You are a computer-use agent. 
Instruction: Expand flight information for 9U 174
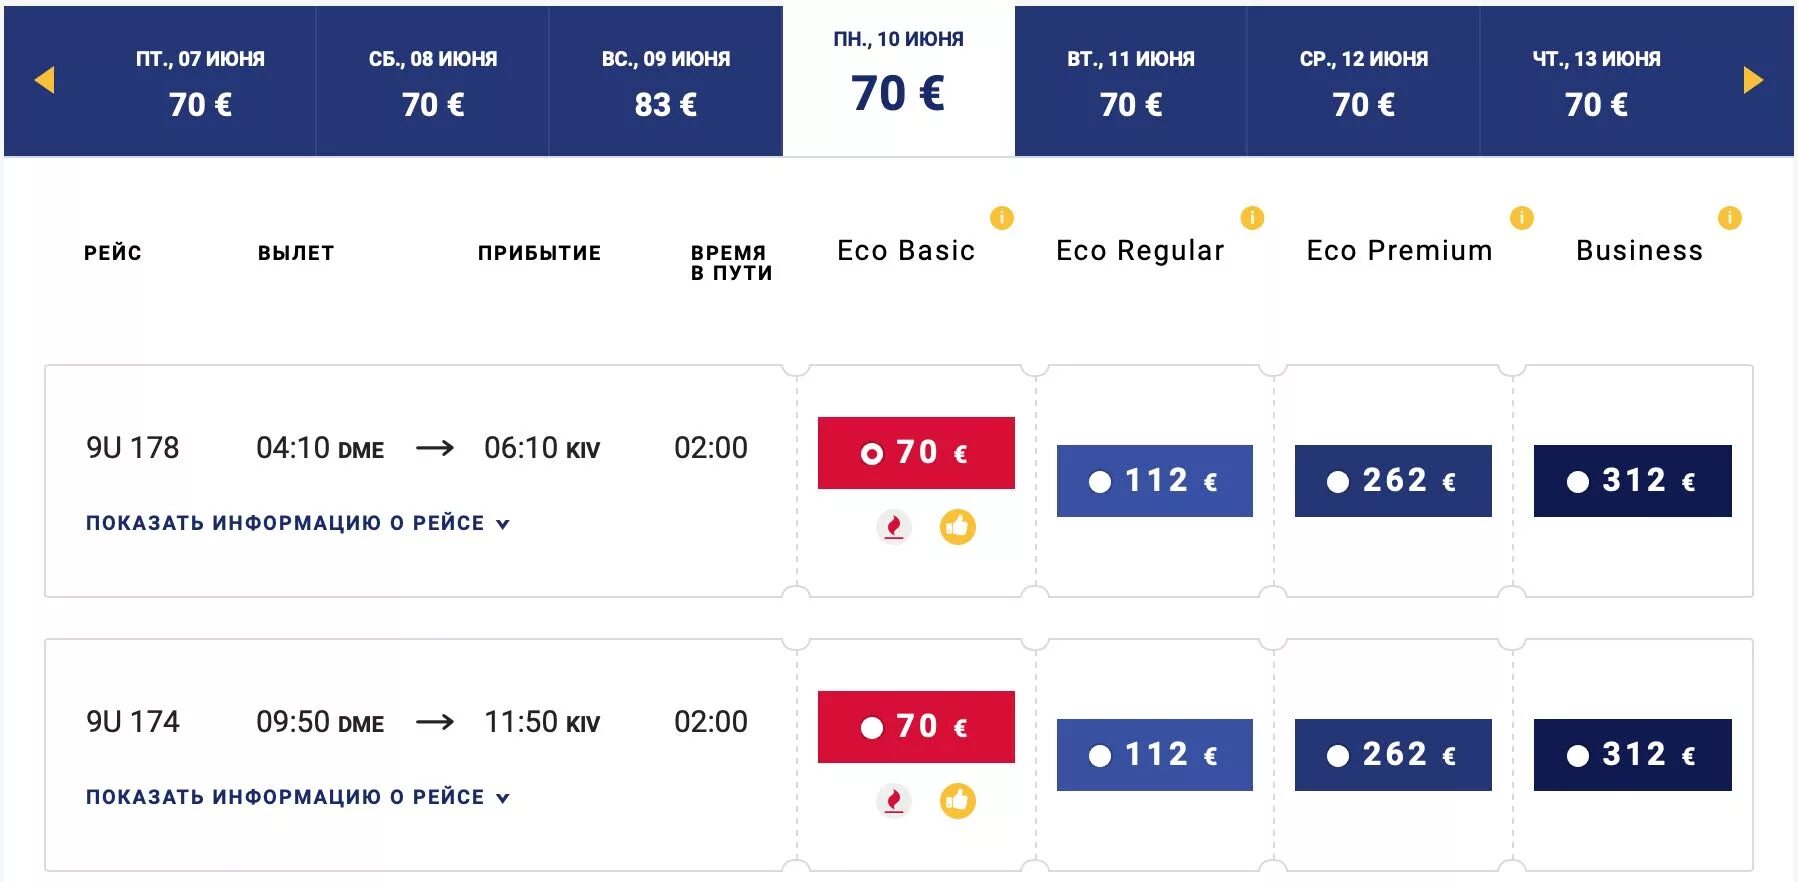coord(298,797)
